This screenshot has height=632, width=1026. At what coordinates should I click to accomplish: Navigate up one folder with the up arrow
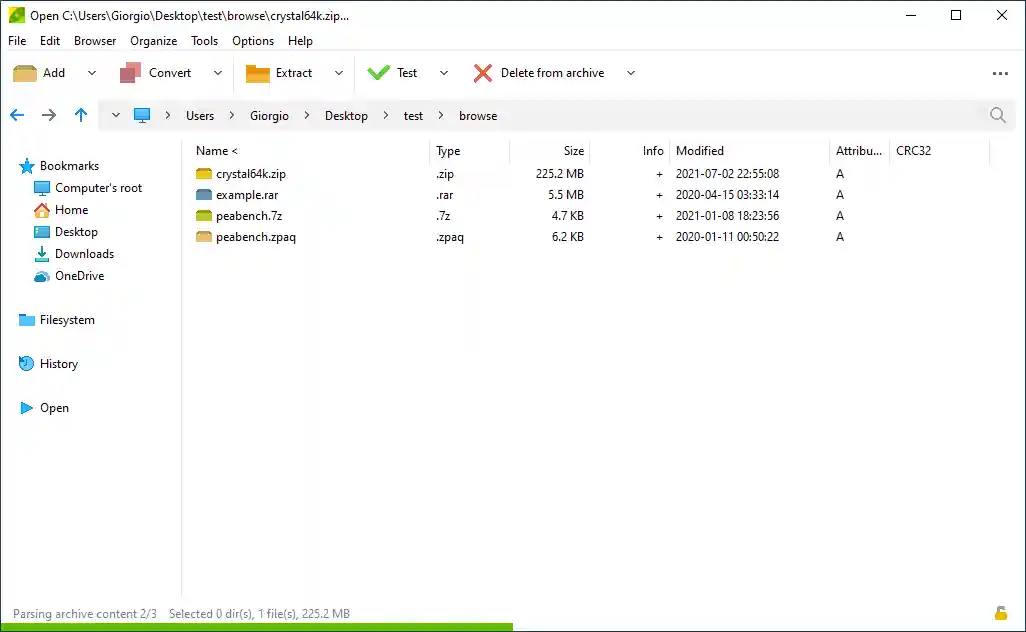tap(81, 115)
